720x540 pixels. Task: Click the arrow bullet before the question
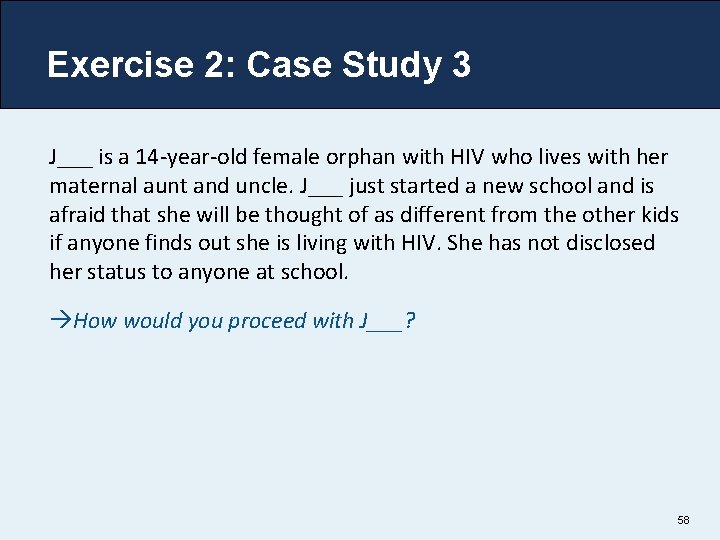61,321
